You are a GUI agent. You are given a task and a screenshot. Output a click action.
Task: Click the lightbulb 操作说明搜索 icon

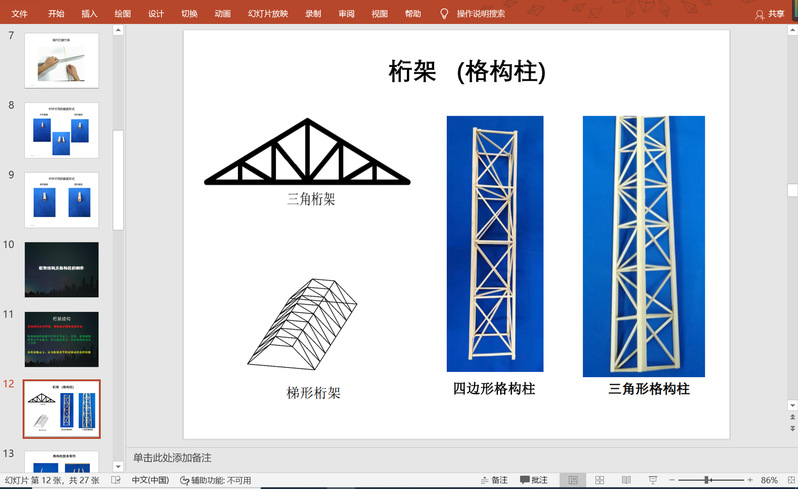pos(444,14)
